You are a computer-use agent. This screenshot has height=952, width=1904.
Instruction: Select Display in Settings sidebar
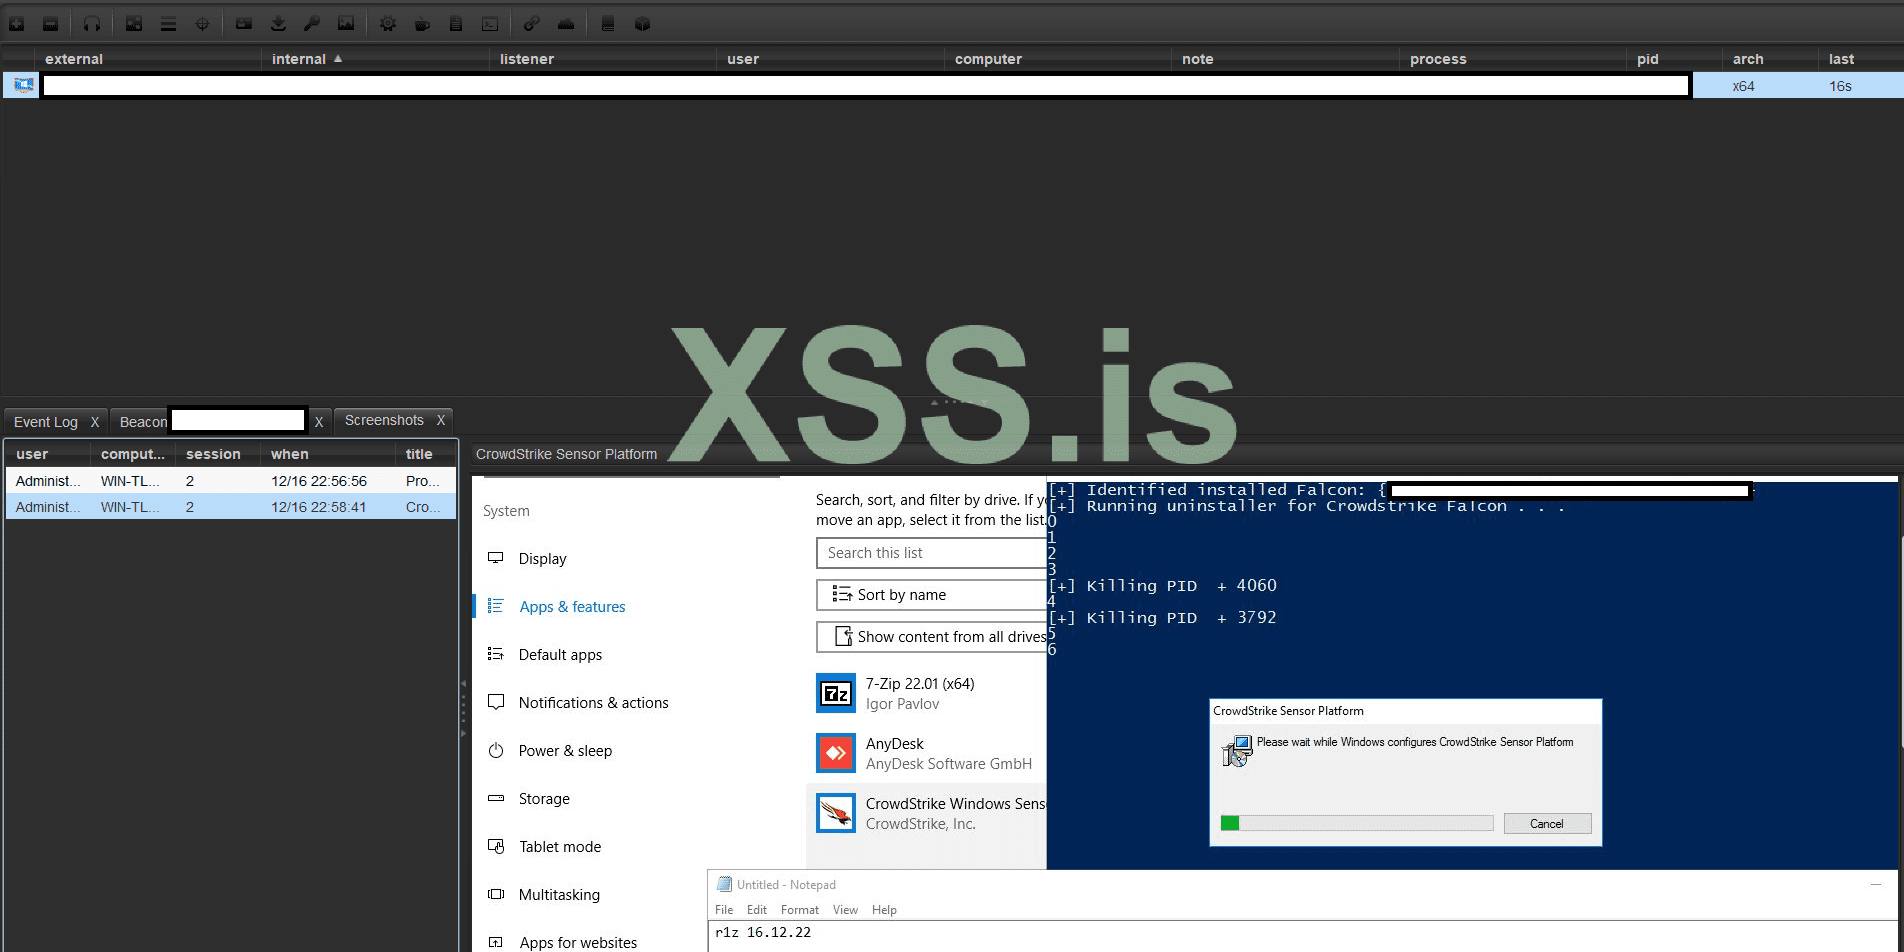542,559
